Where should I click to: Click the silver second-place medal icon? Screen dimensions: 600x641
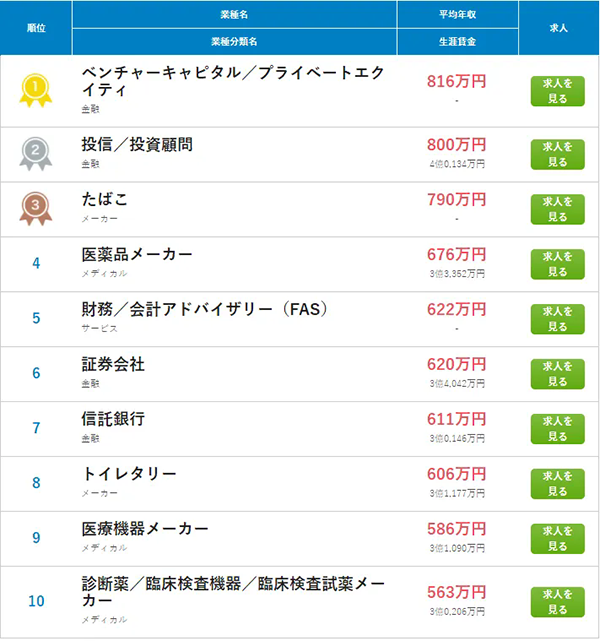(36, 154)
